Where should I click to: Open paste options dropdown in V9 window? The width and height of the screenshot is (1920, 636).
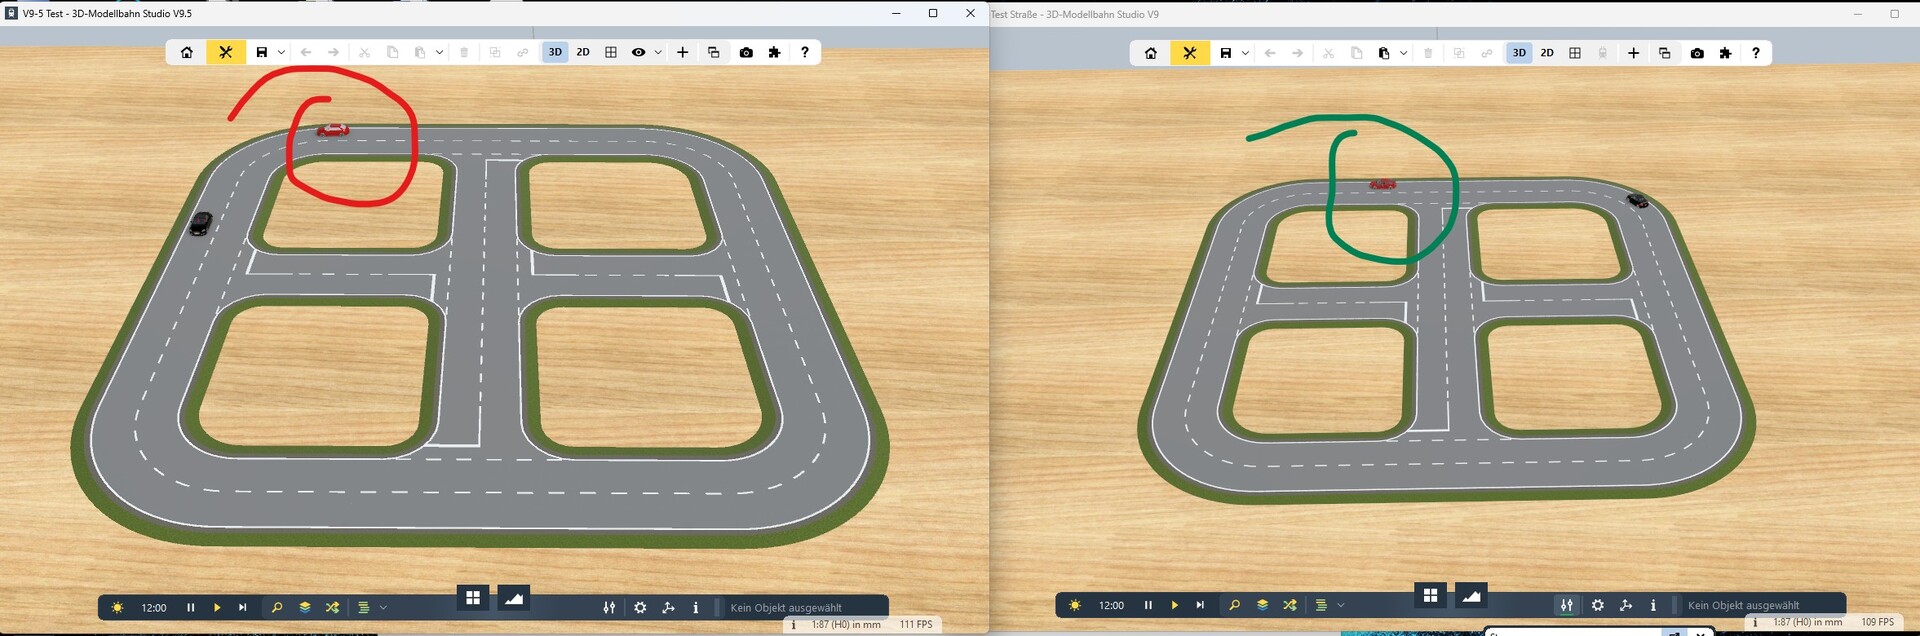[1404, 53]
